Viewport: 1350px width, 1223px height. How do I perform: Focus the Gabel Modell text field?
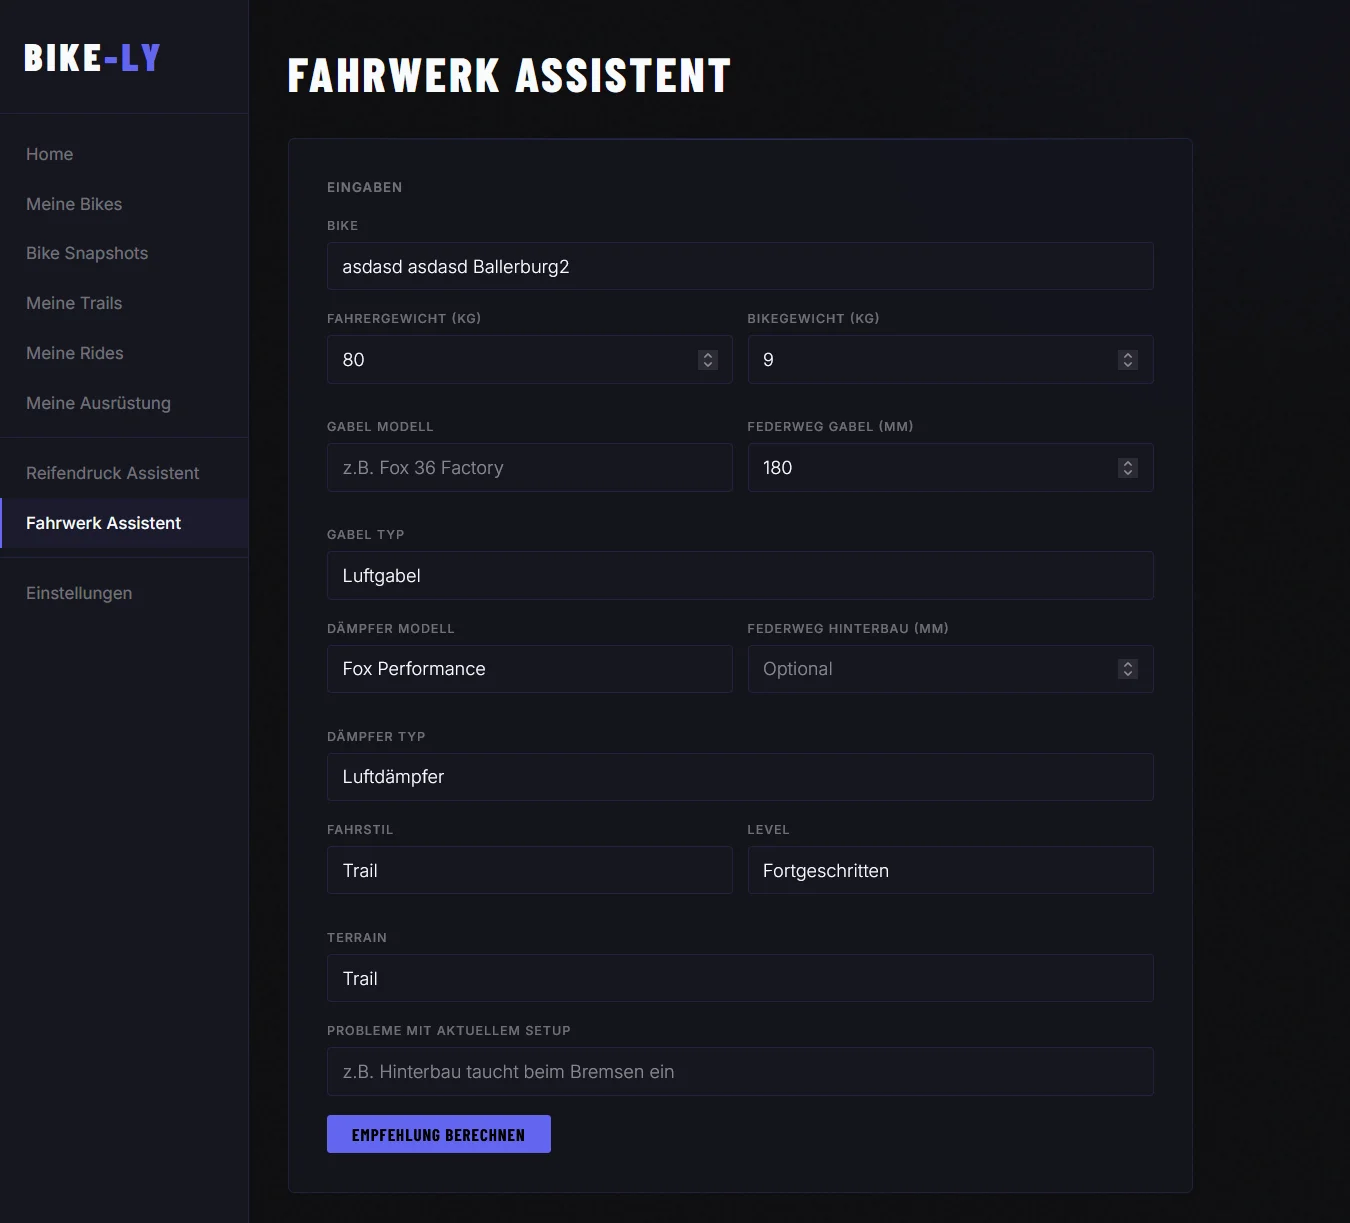tap(529, 468)
